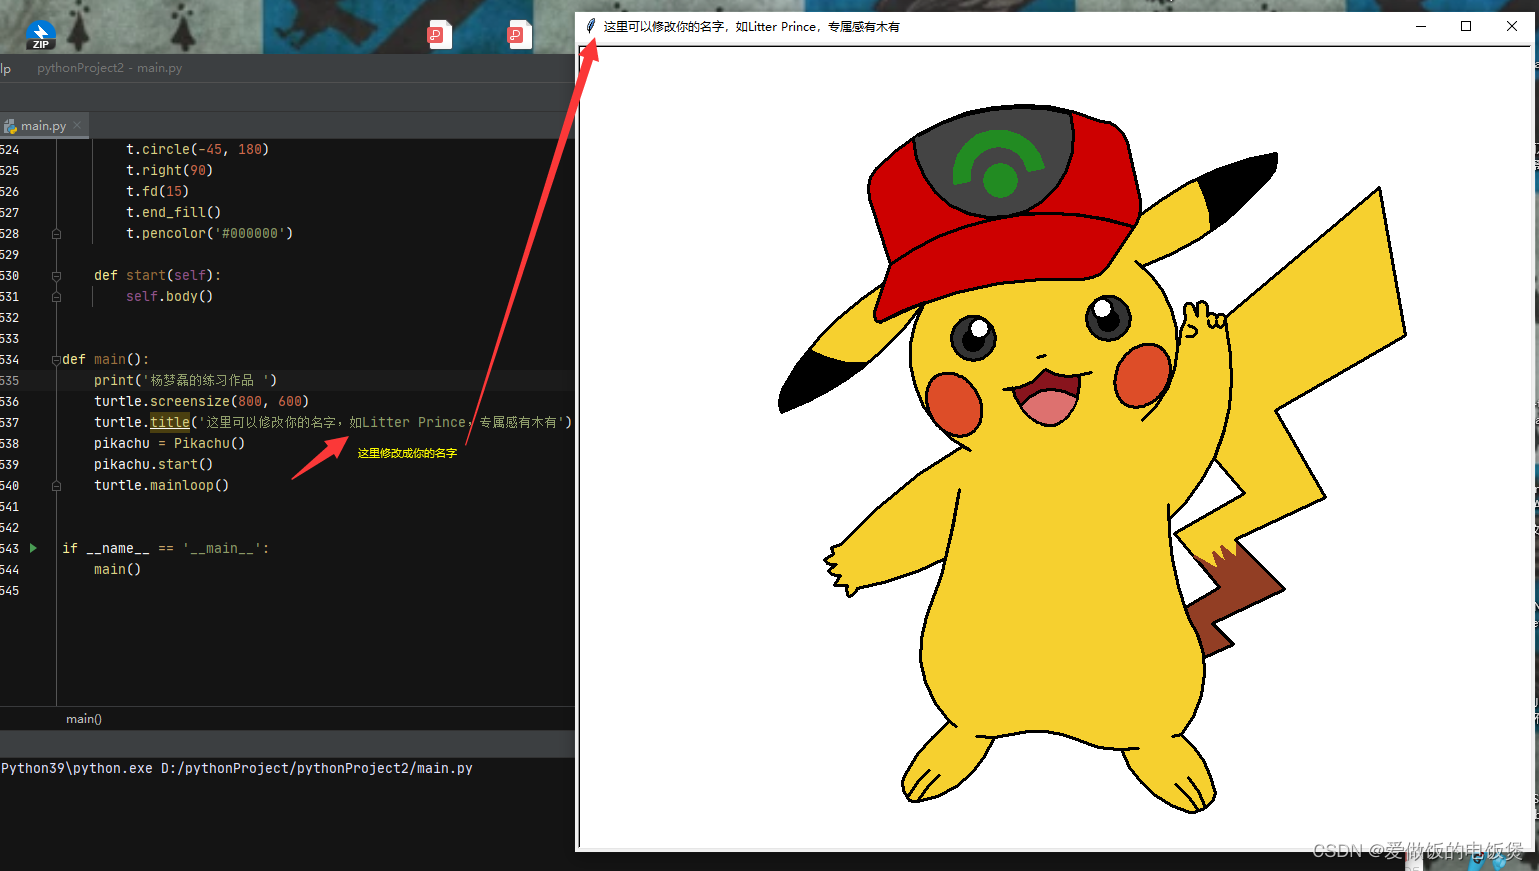Maximize the turtle graphics window
This screenshot has height=871, width=1539.
tap(1466, 26)
